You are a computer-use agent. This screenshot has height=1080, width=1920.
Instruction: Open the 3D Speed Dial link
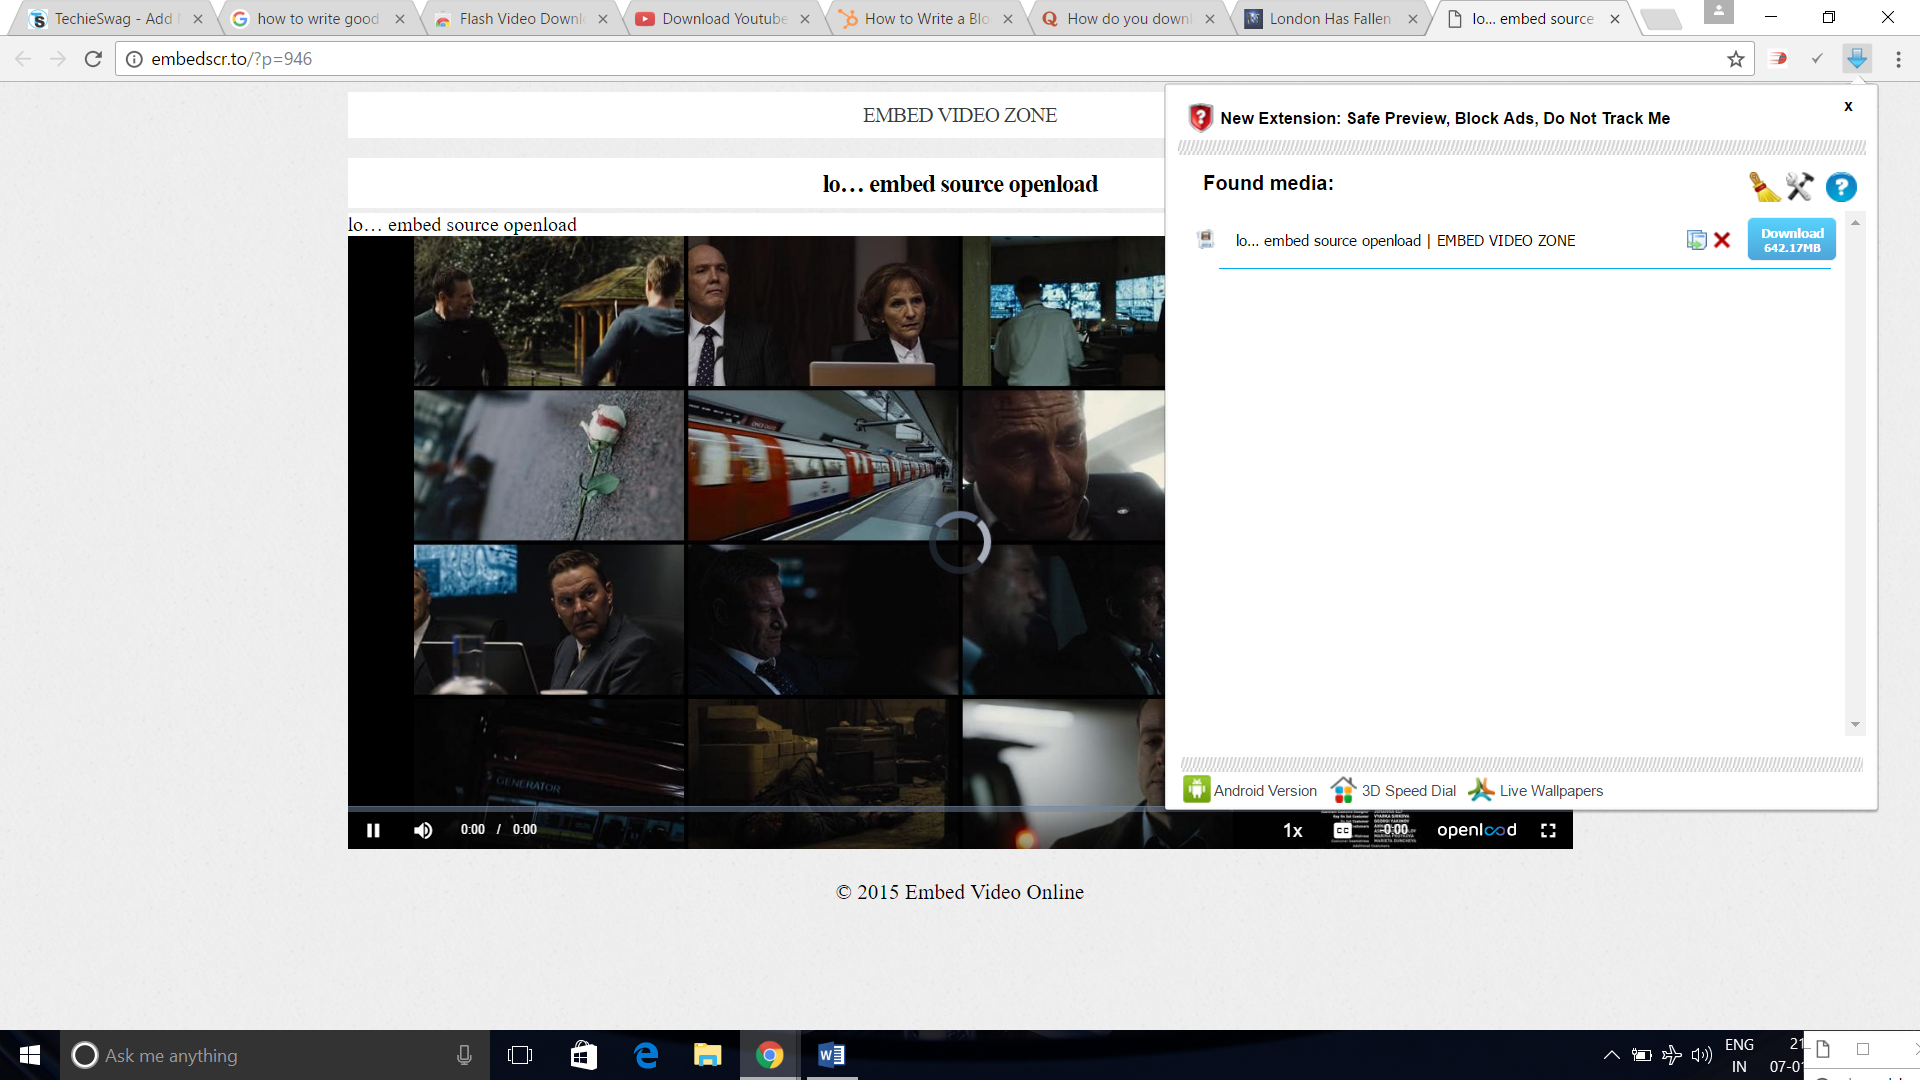tap(1393, 790)
